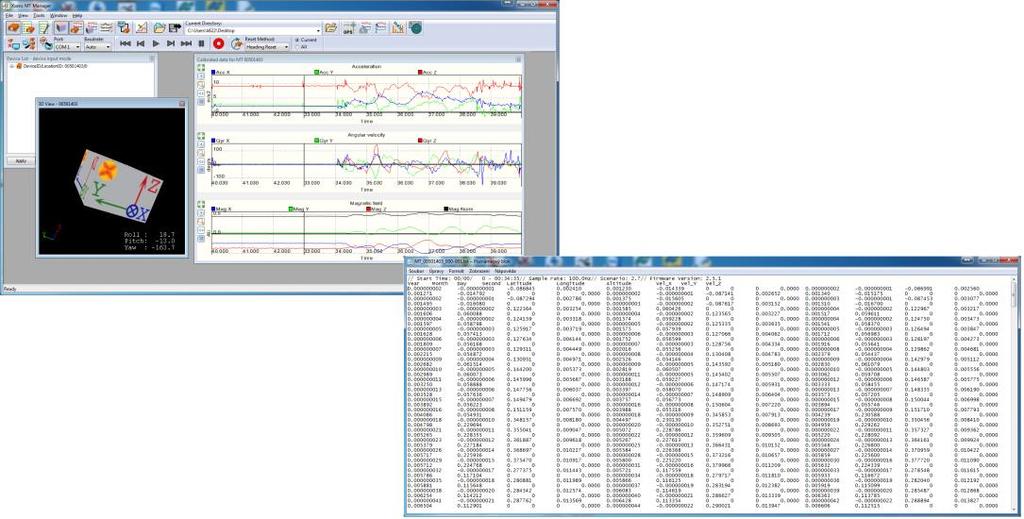Click green zoom-fit icon of Angular velocity graph
Image resolution: width=1024 pixels, height=519 pixels.
[x=201, y=136]
